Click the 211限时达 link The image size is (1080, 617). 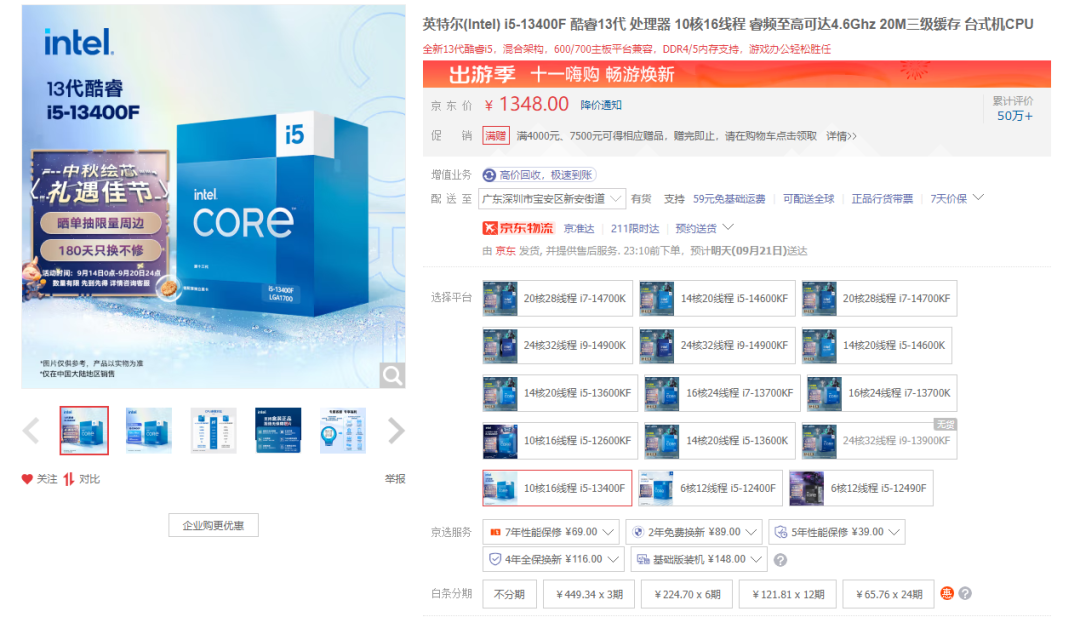click(x=634, y=229)
